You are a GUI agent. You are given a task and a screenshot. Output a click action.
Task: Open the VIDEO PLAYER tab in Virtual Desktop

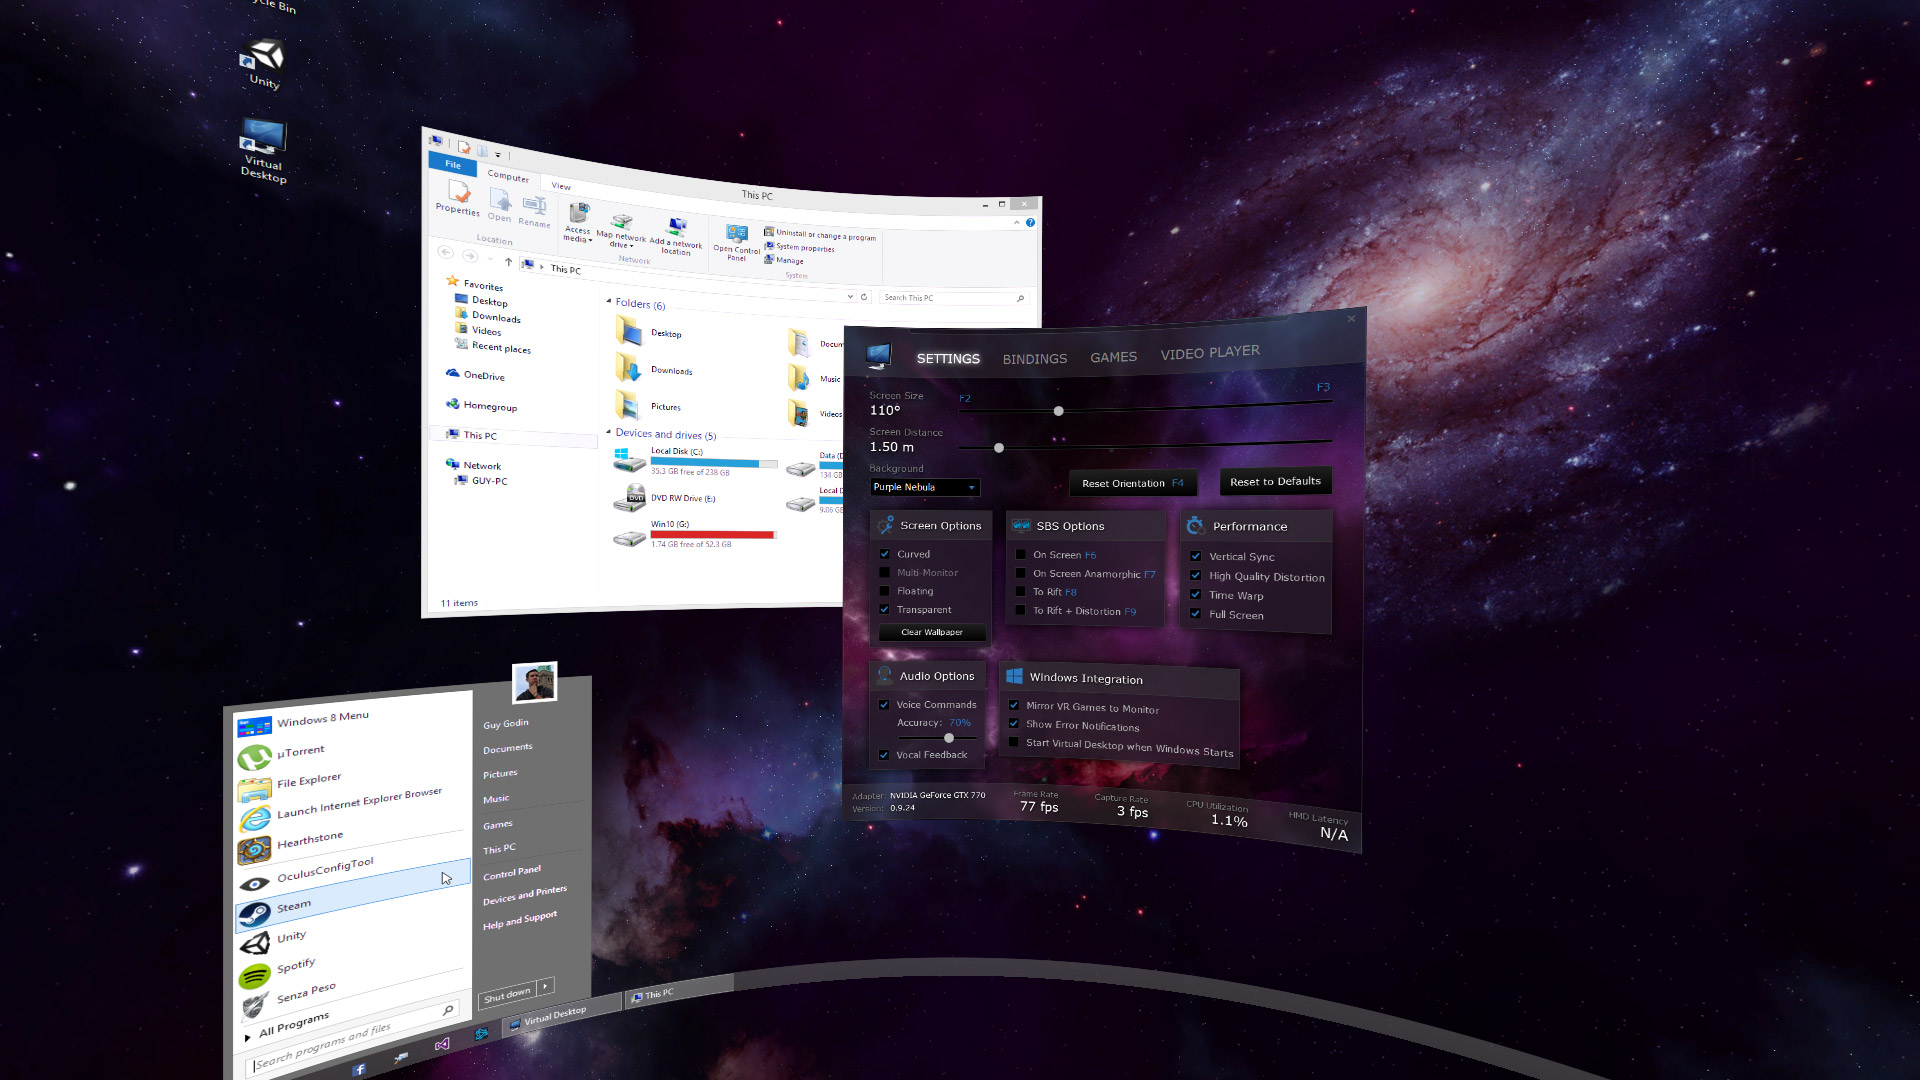1209,351
